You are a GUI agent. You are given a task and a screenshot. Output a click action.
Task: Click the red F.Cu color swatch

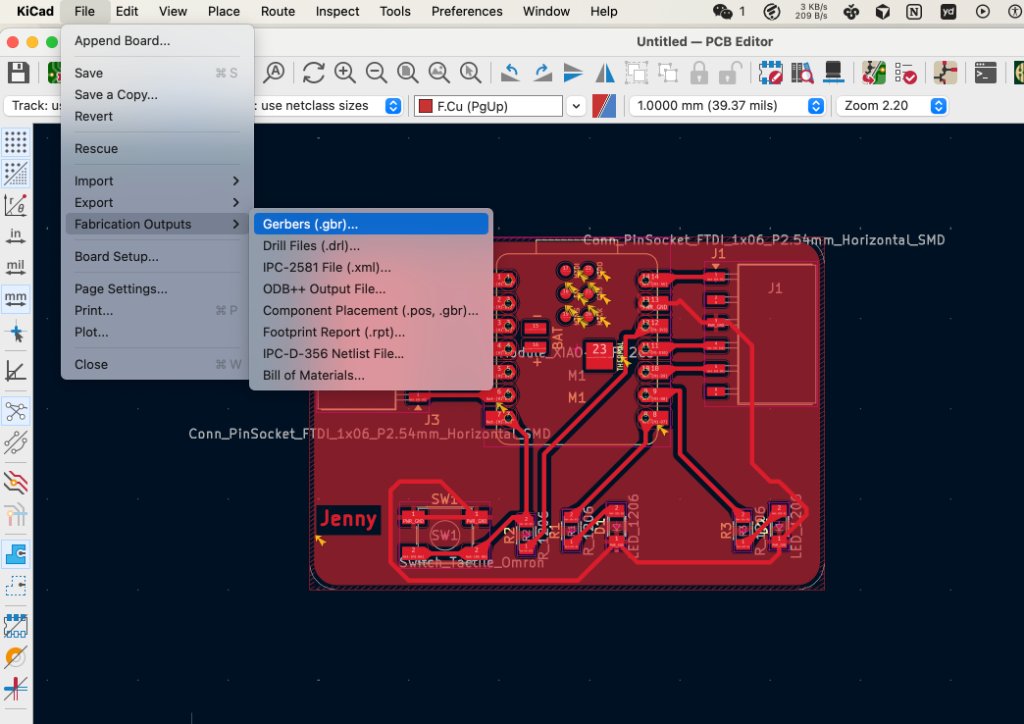pyautogui.click(x=426, y=106)
